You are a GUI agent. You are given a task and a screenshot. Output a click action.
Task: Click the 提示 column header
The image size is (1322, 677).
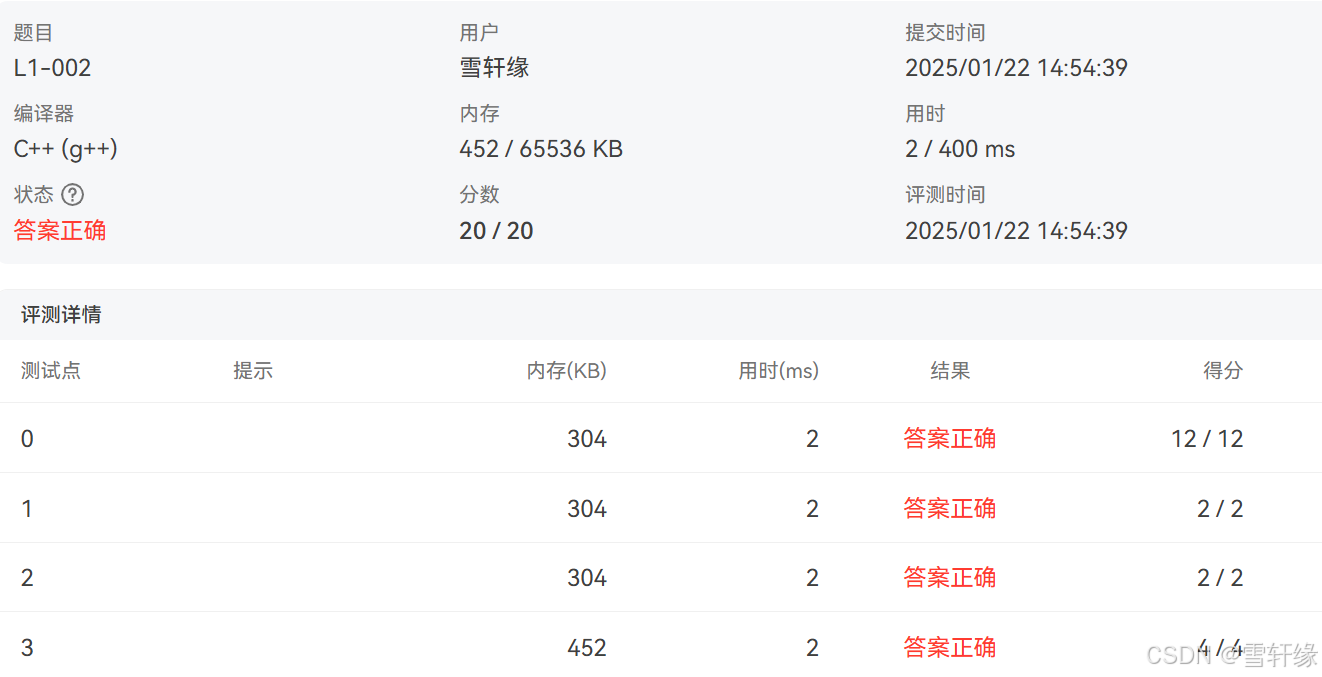point(252,370)
